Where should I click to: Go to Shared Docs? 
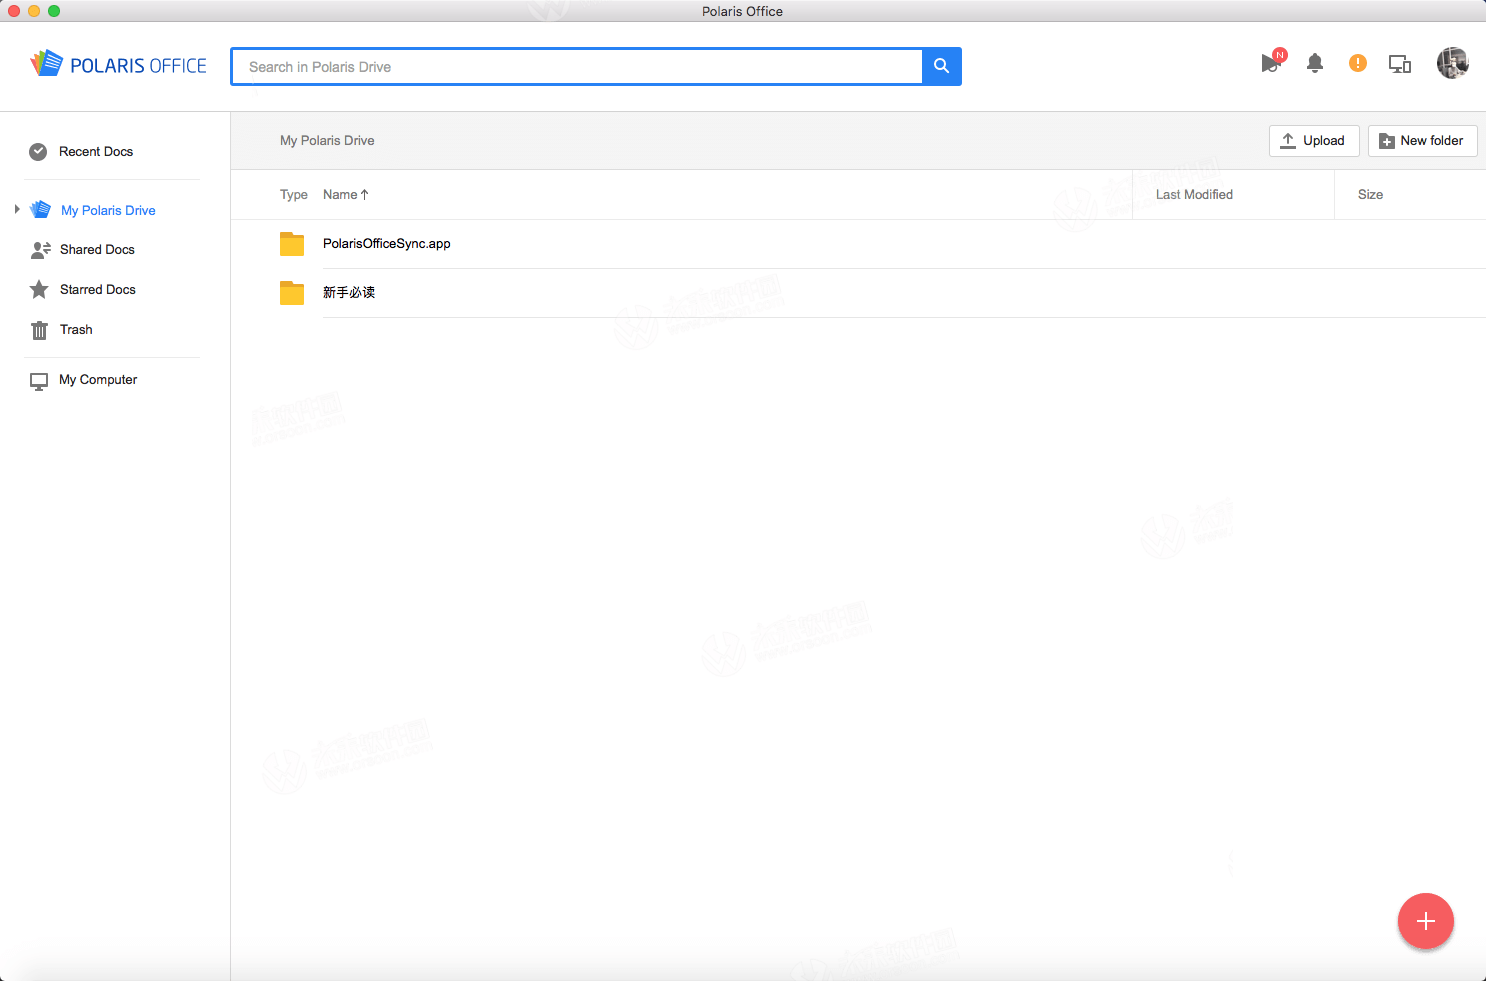pos(97,250)
